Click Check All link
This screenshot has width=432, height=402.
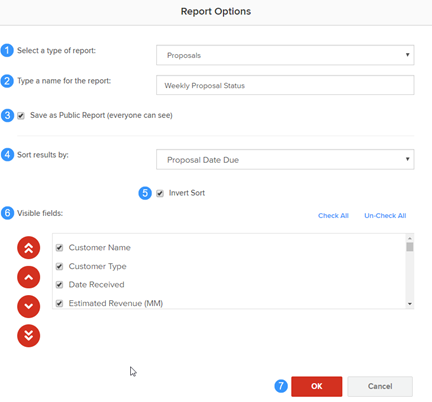[333, 216]
